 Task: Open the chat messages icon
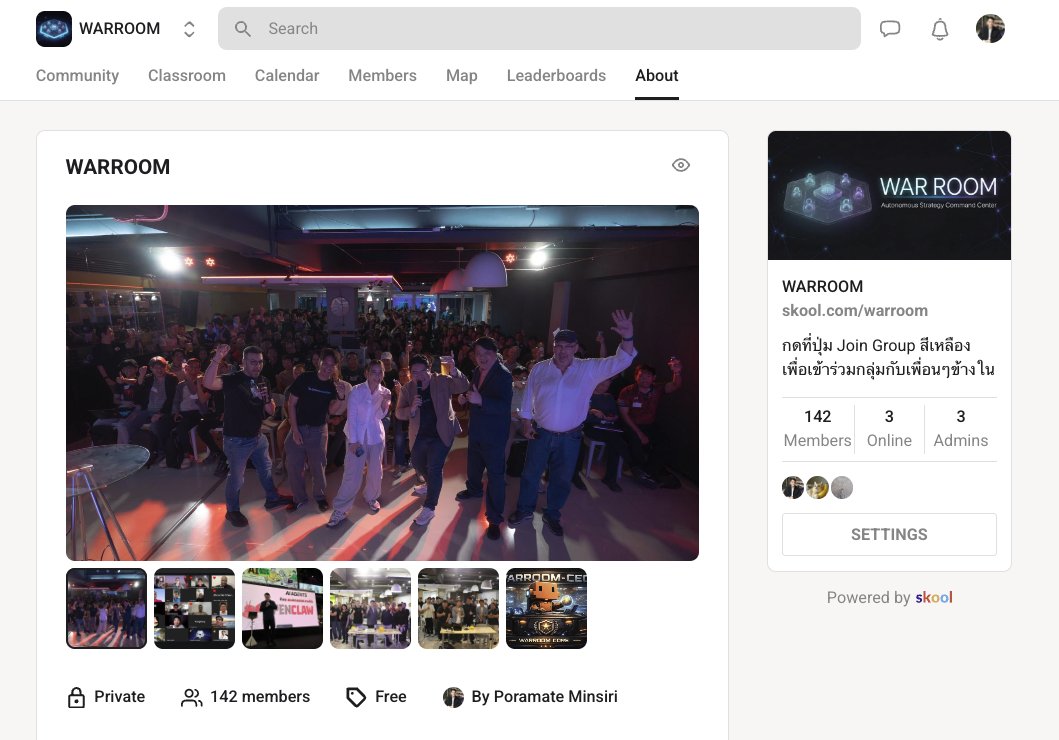[x=889, y=28]
